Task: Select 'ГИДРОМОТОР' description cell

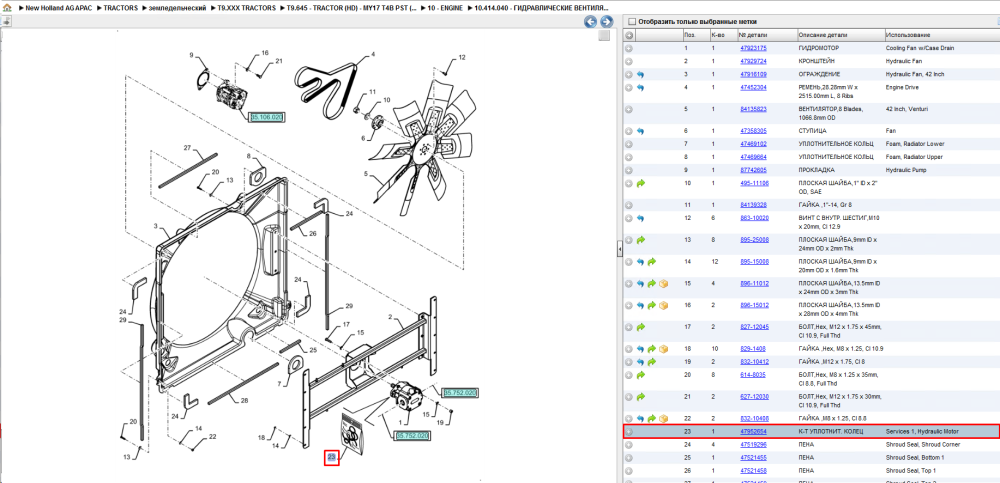Action: click(818, 48)
